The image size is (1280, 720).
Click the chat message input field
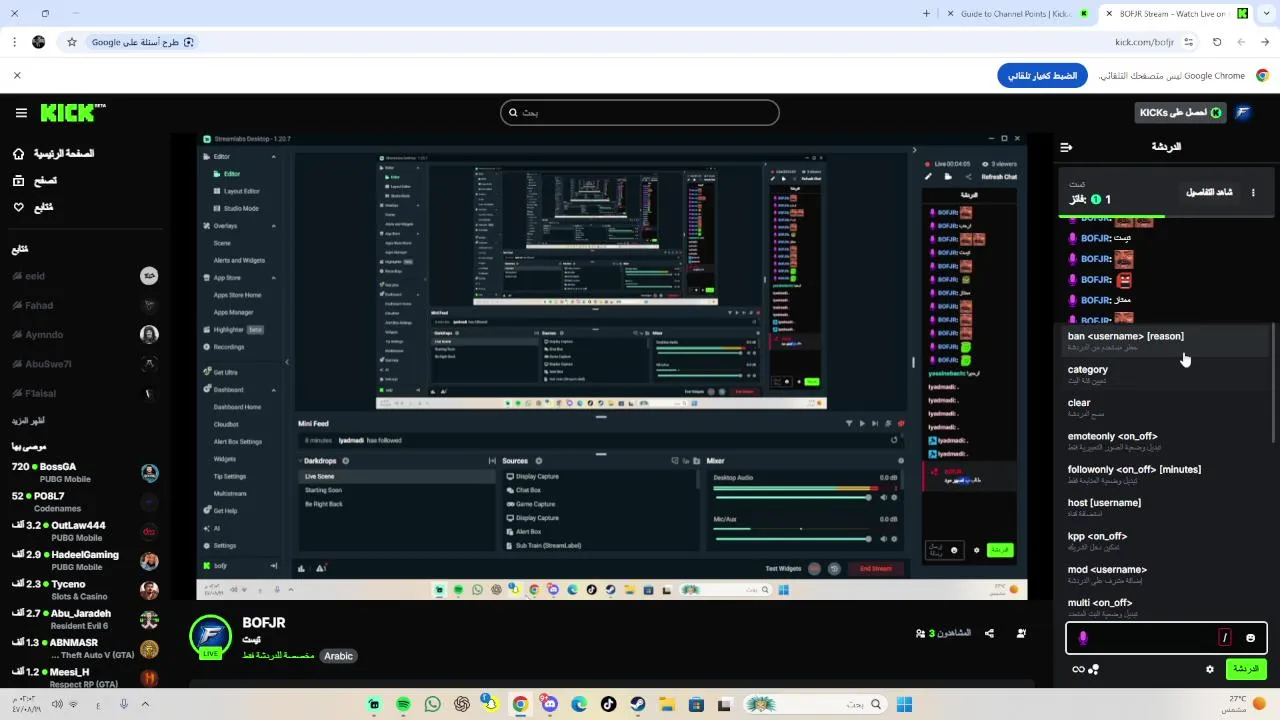tap(1166, 638)
